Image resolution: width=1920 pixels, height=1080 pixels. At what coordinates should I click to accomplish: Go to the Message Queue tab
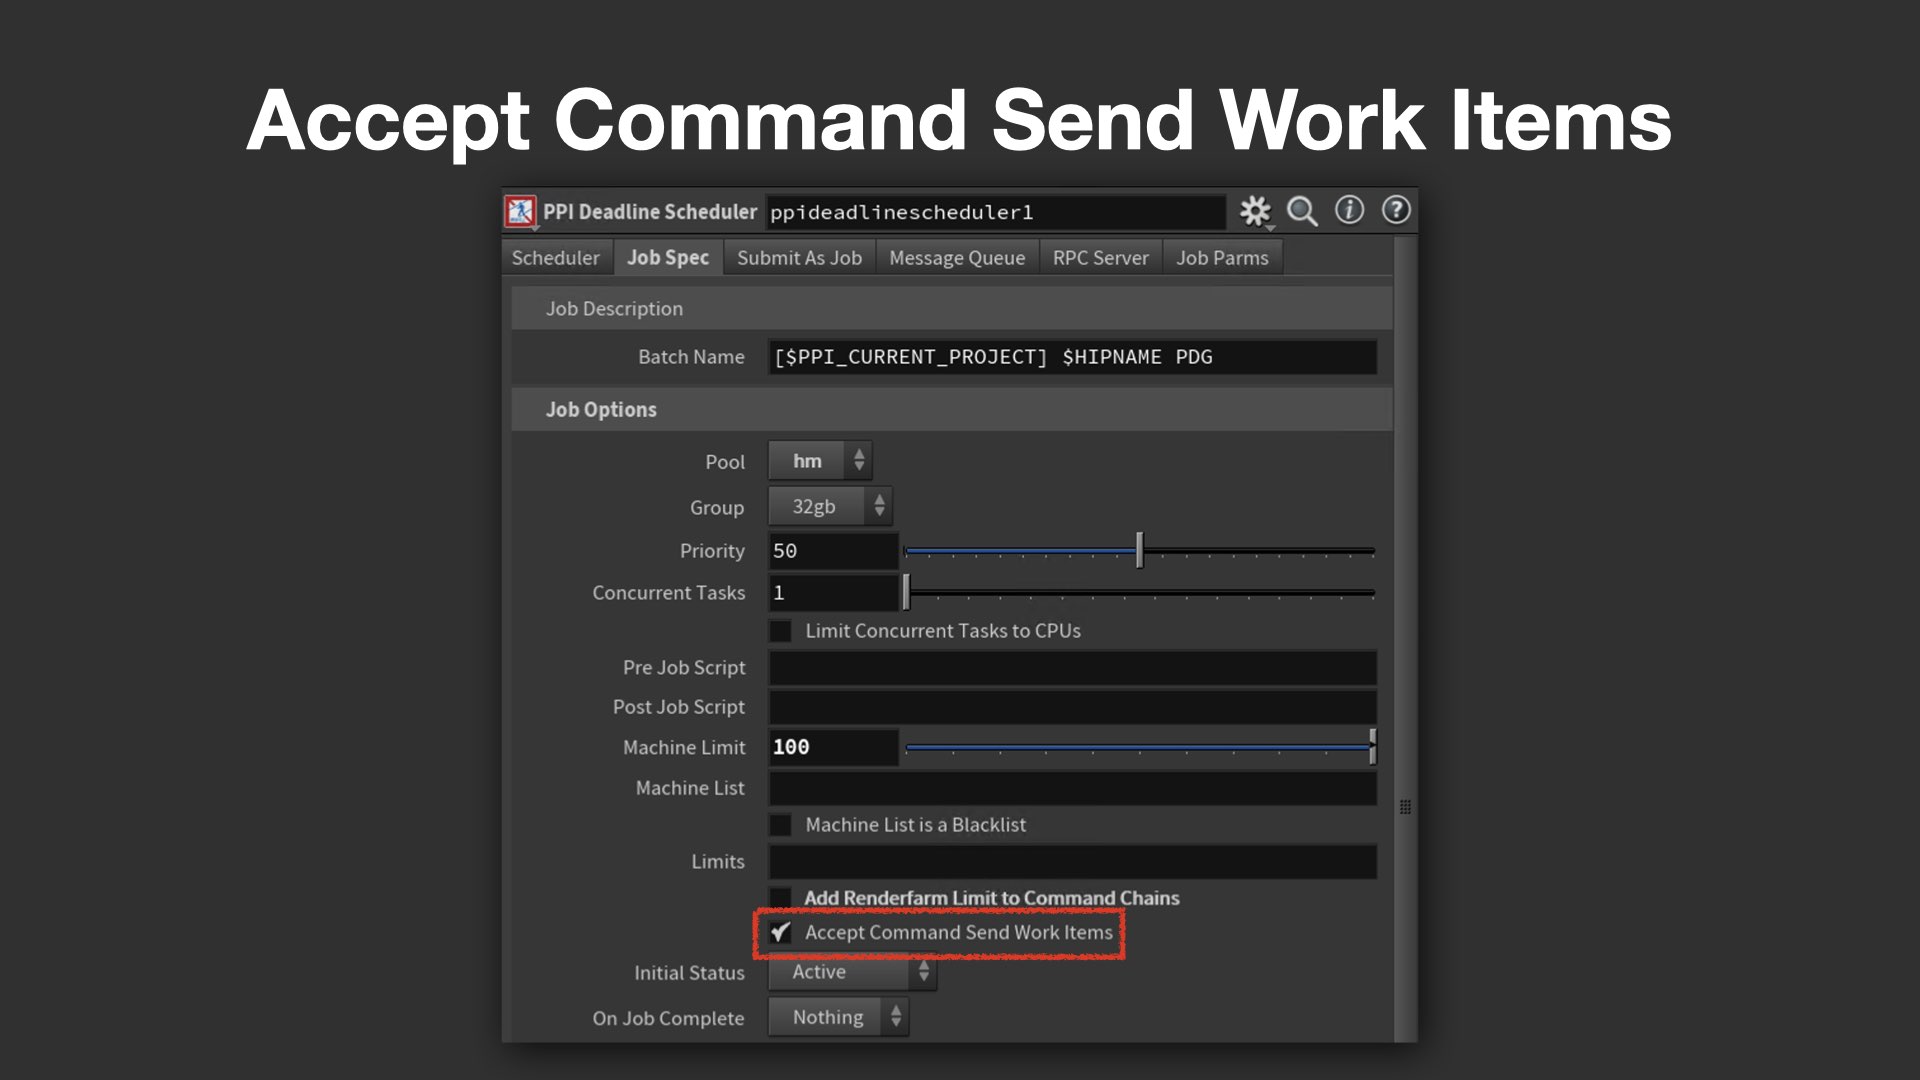tap(957, 258)
